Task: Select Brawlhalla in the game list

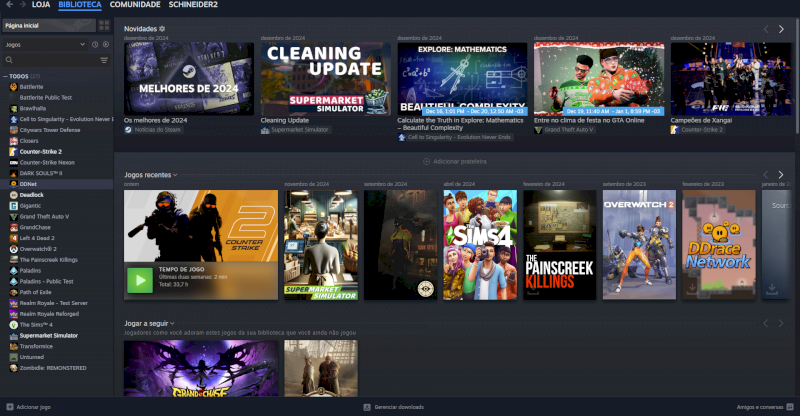Action: pyautogui.click(x=33, y=108)
